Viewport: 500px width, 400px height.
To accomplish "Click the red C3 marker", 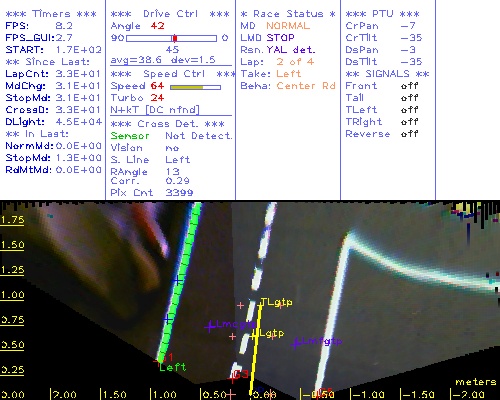I will [x=241, y=374].
